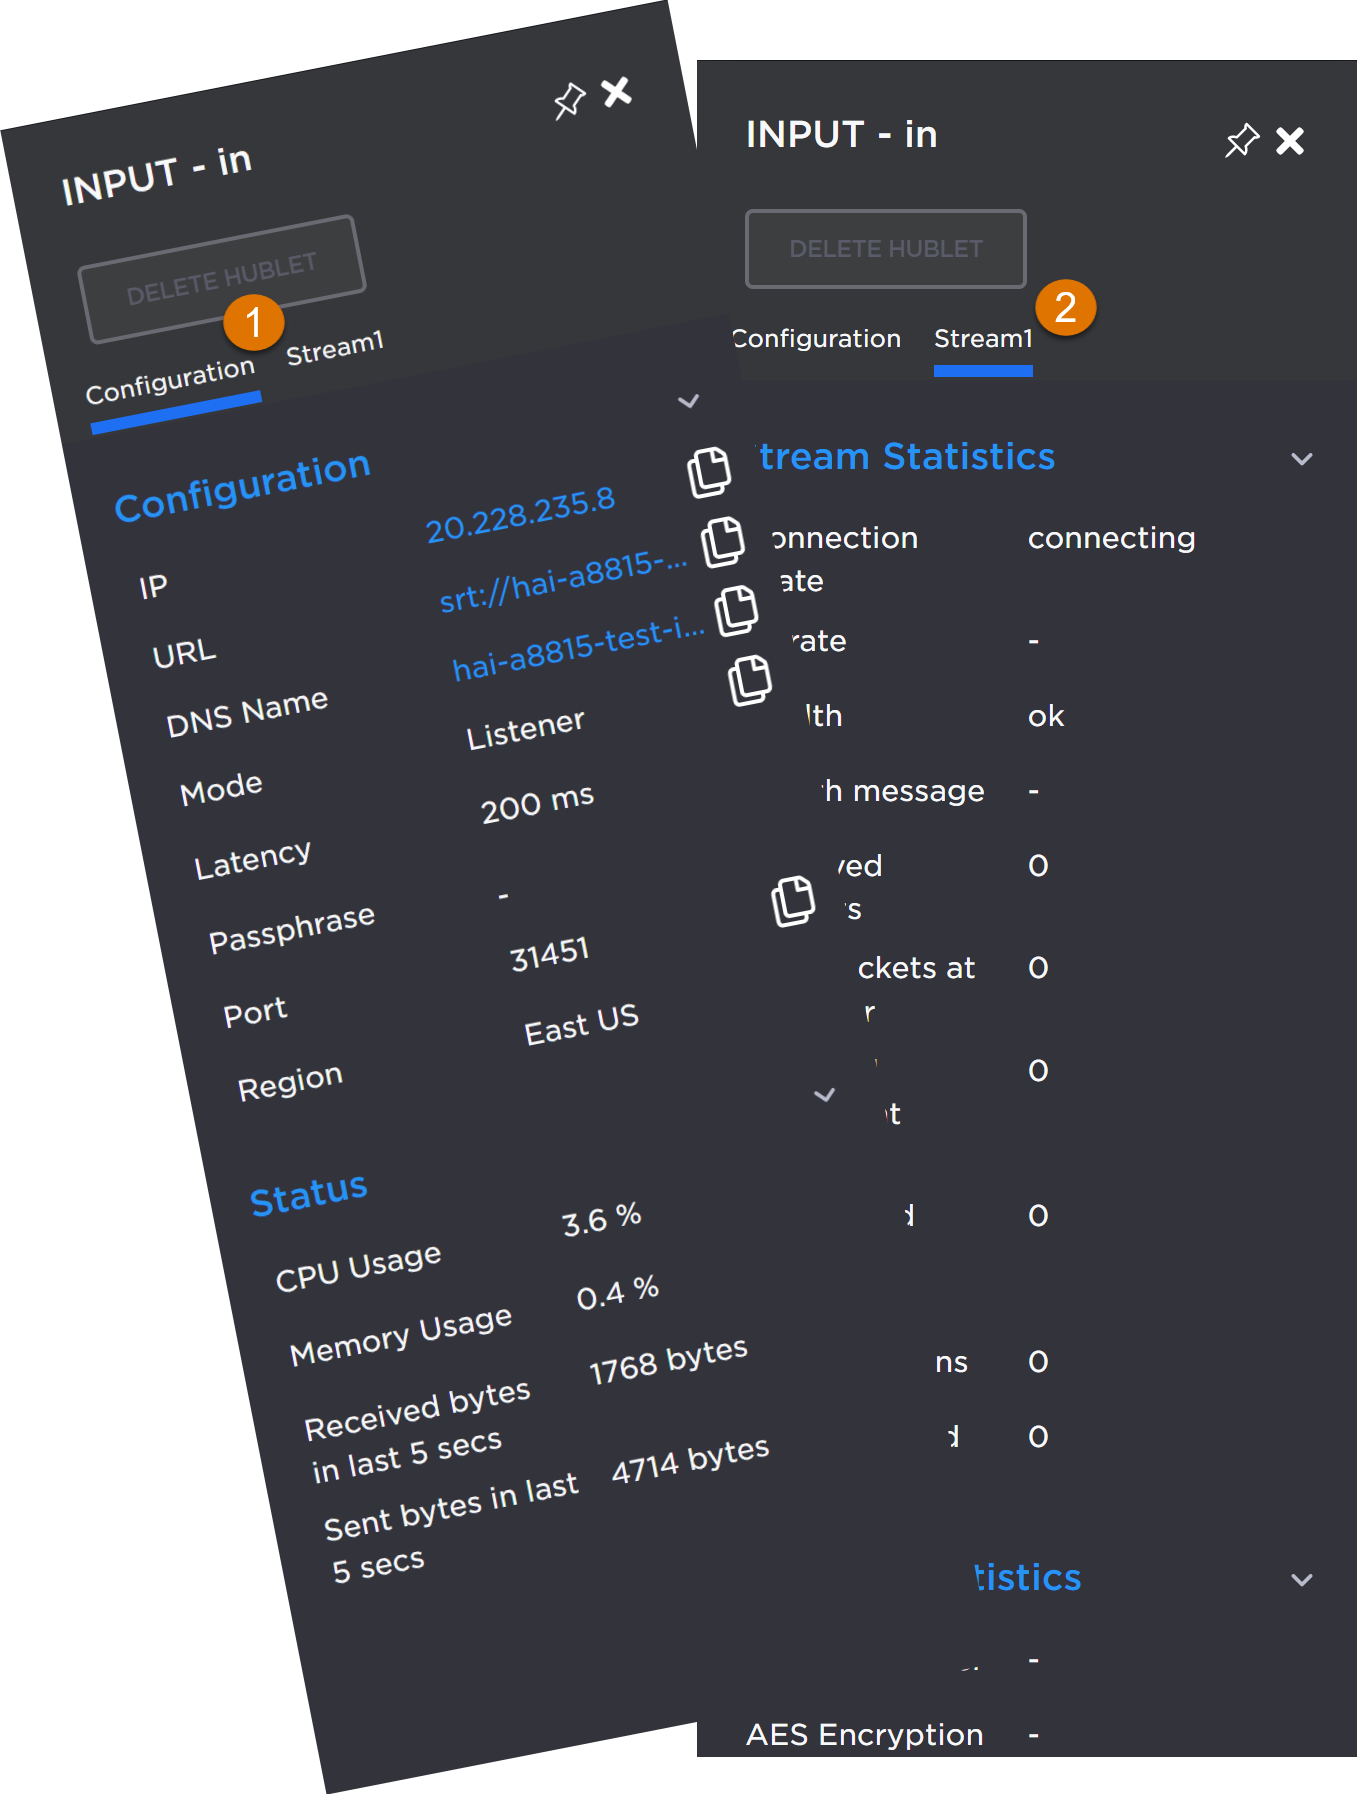
Task: Collapse the Status section chevron
Action: (824, 1095)
